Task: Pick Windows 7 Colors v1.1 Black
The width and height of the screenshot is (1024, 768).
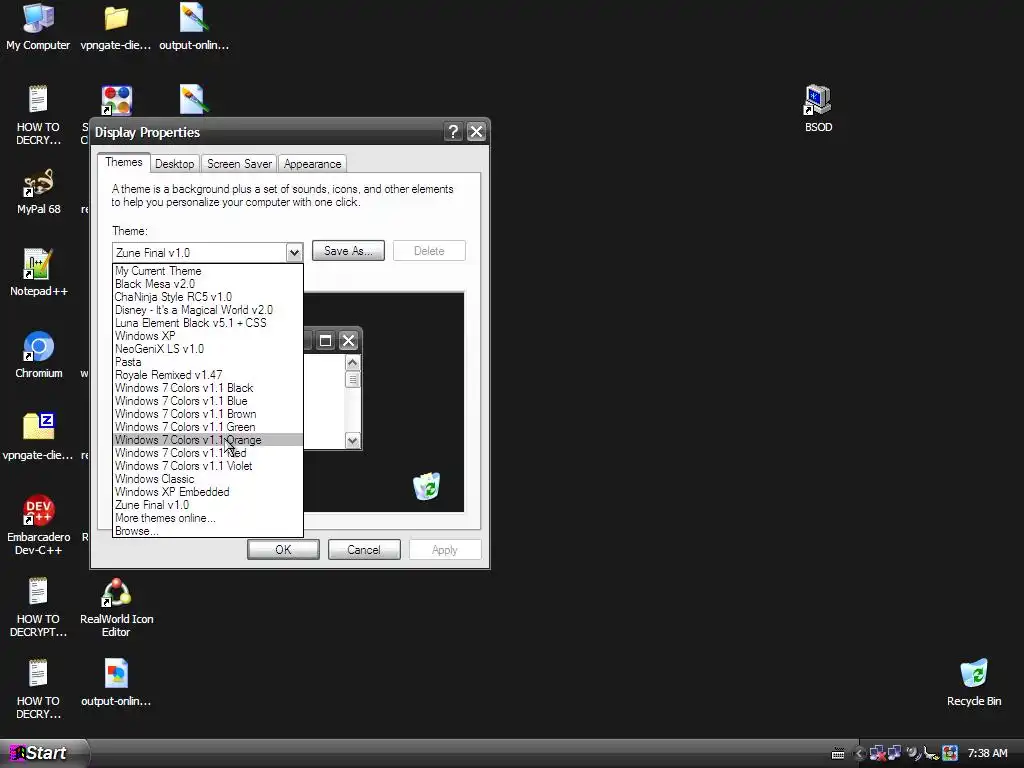Action: point(208,388)
